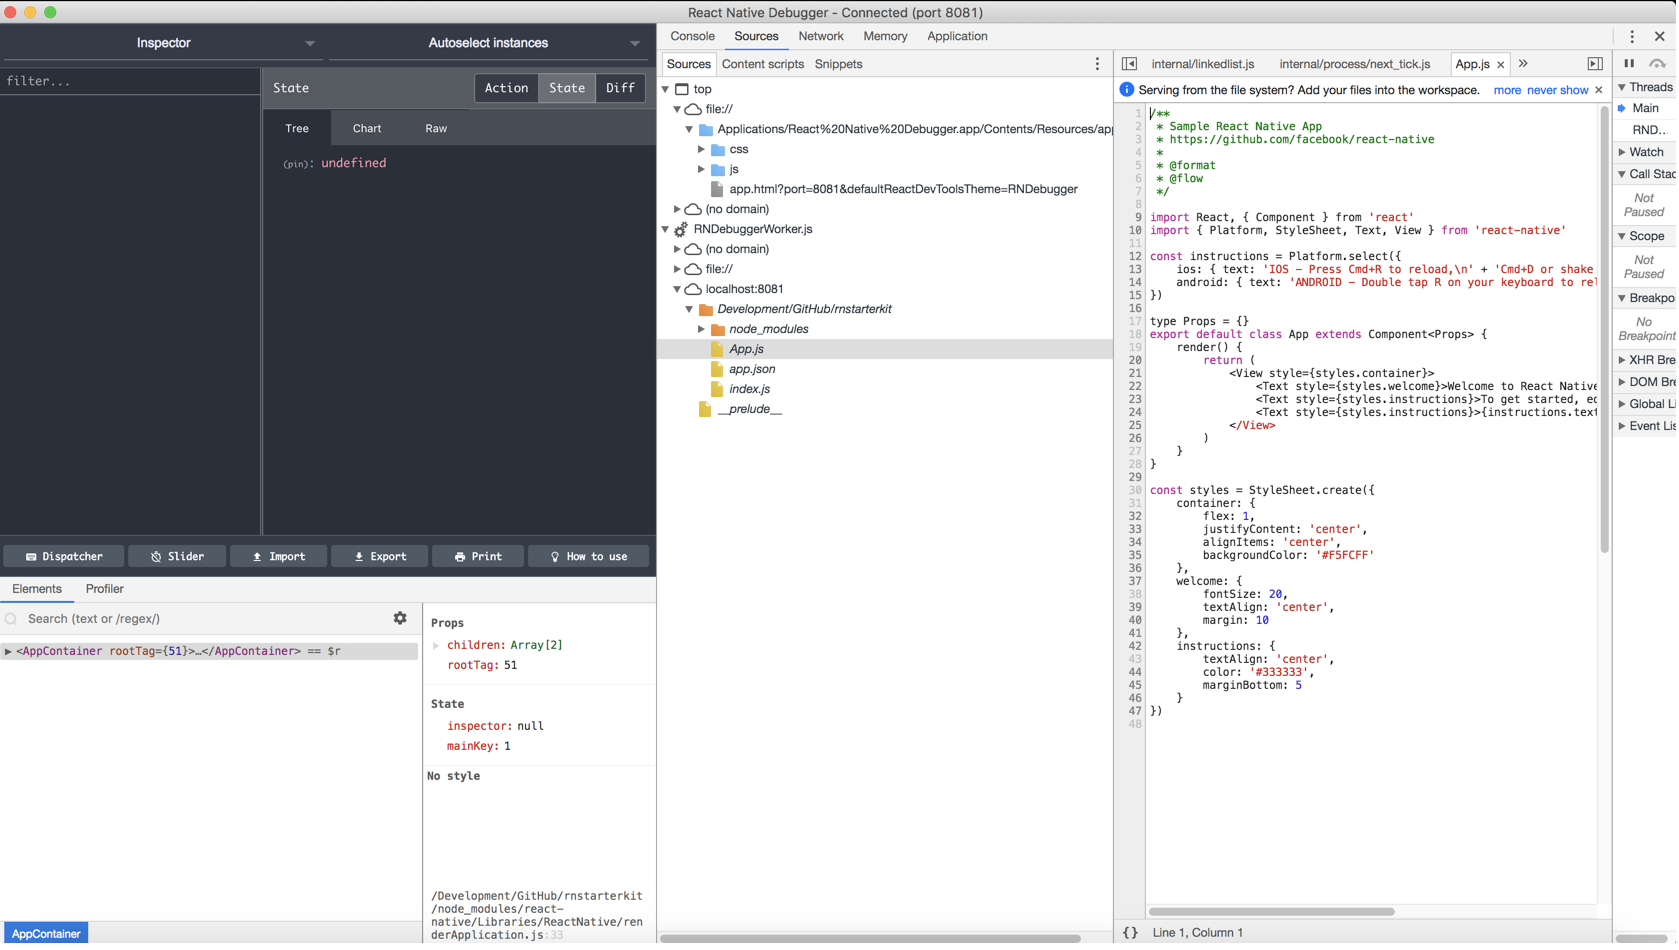Expand the node_modules folder
Screen dimensions: 1679x950
click(702, 329)
